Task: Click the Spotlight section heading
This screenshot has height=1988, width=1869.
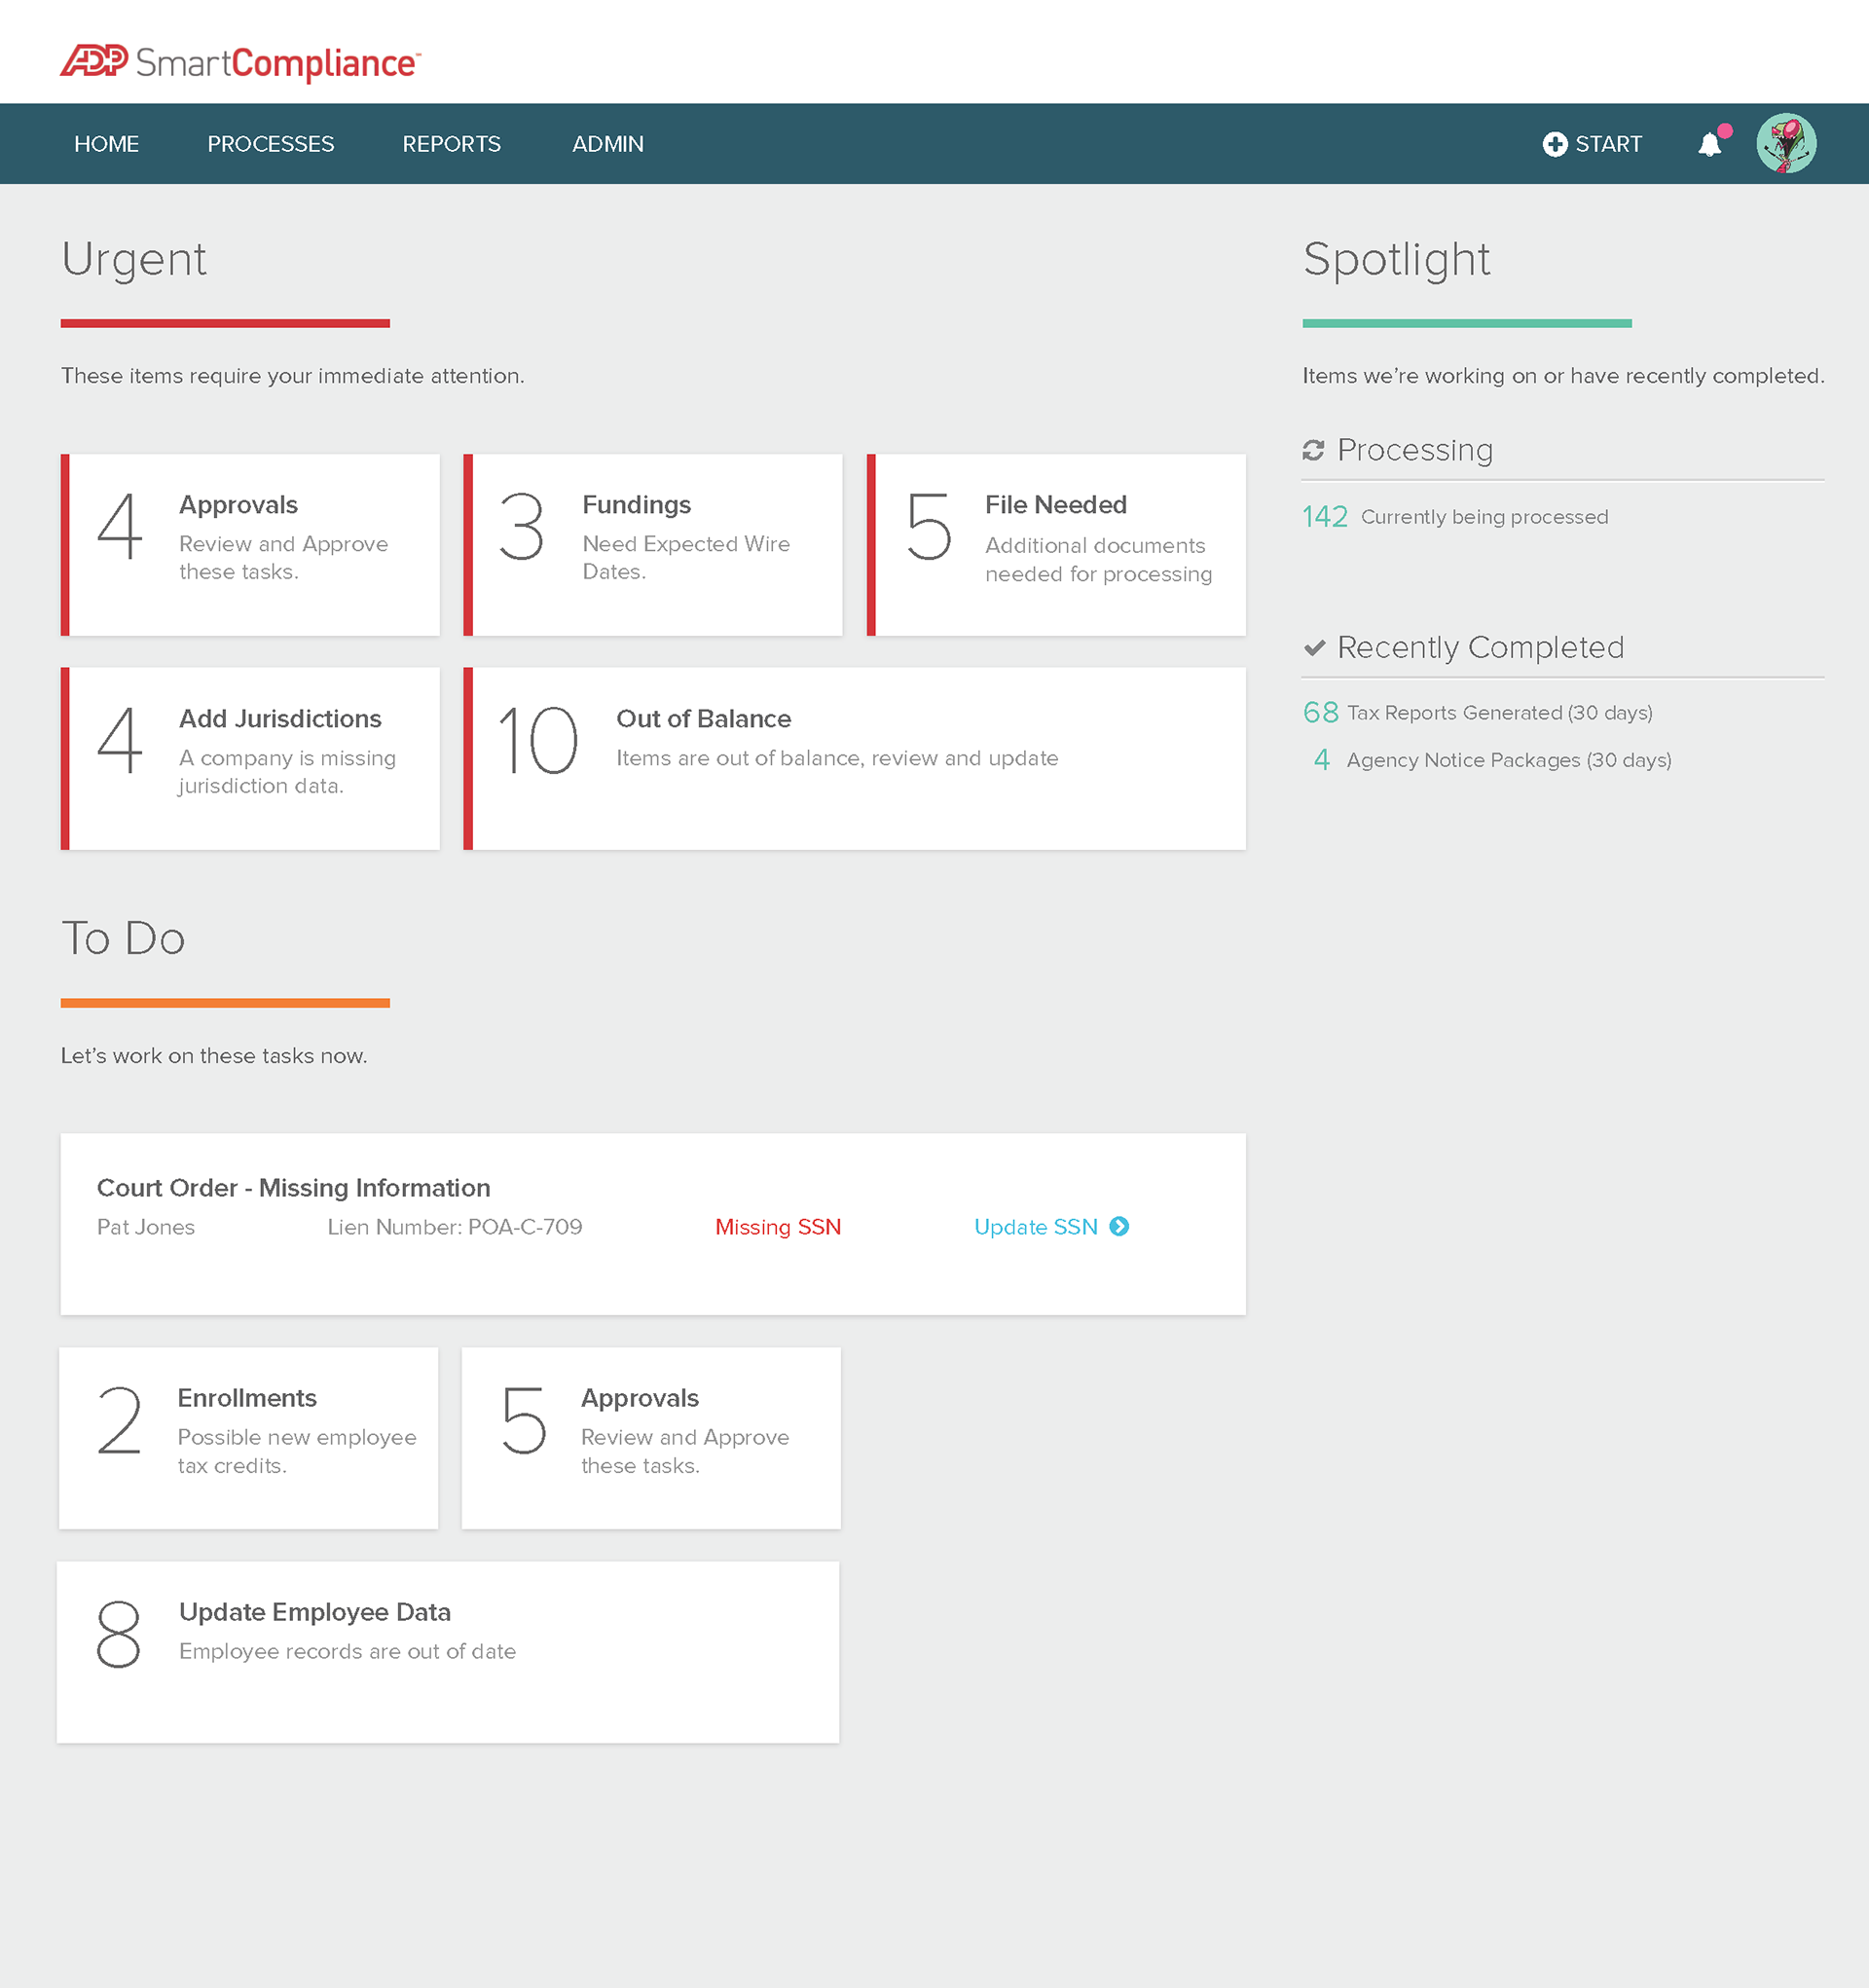Action: [x=1396, y=259]
